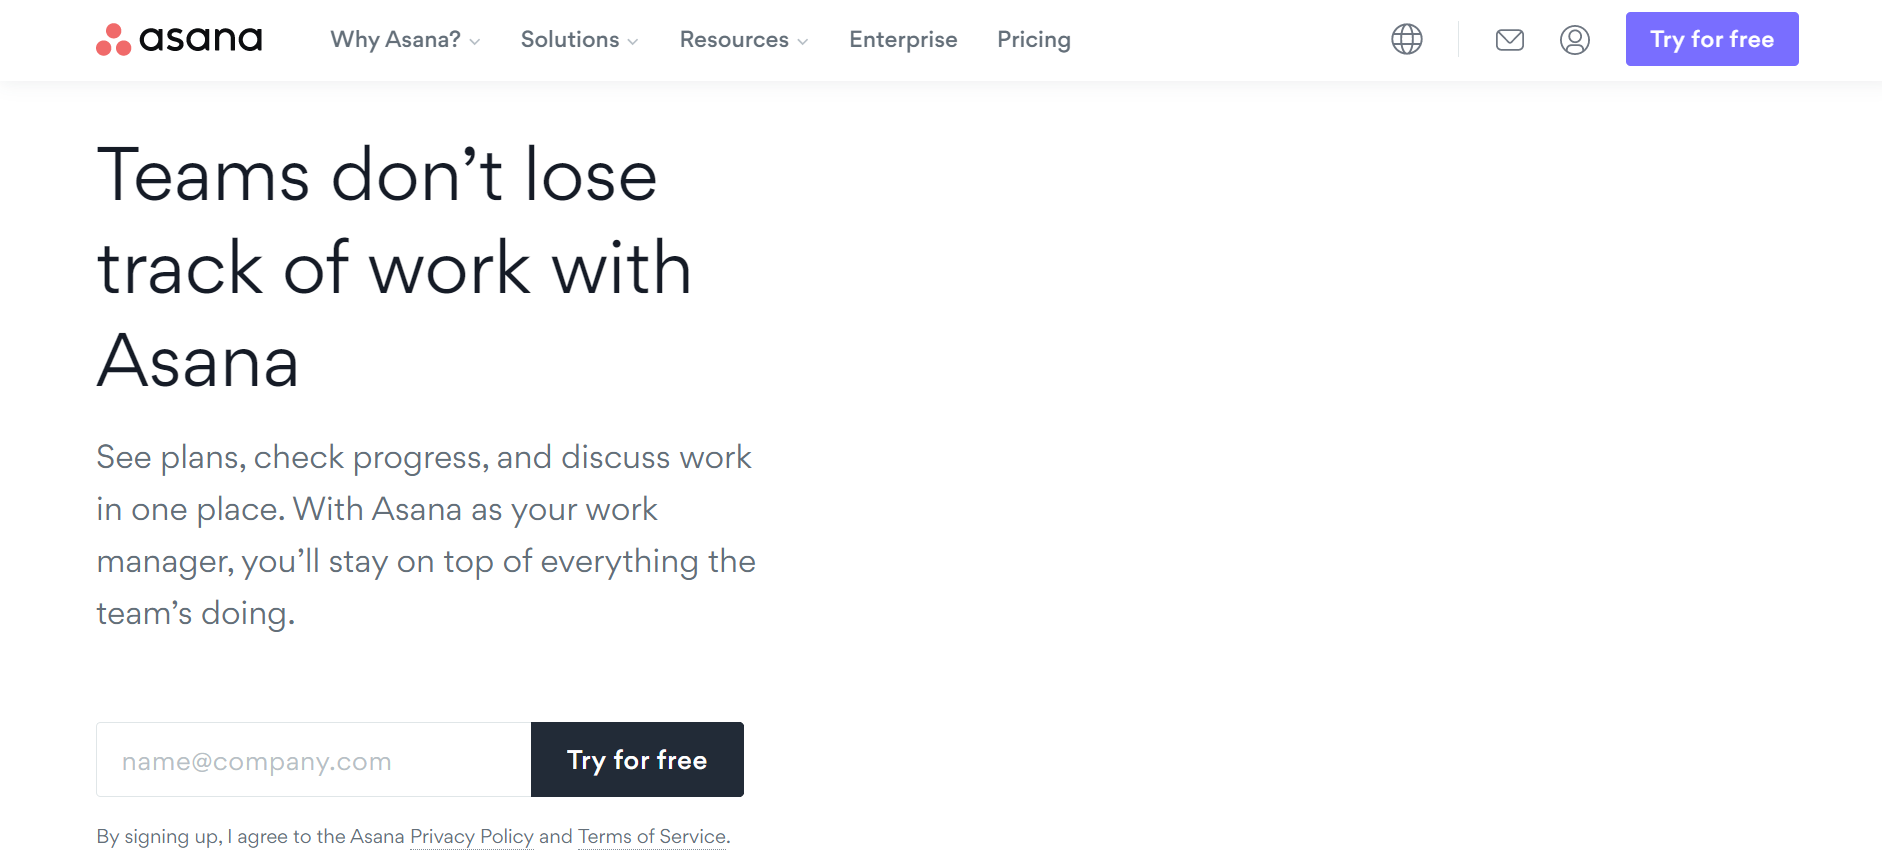Click the See plans, check progress paragraph
The width and height of the screenshot is (1882, 859).
tap(426, 535)
